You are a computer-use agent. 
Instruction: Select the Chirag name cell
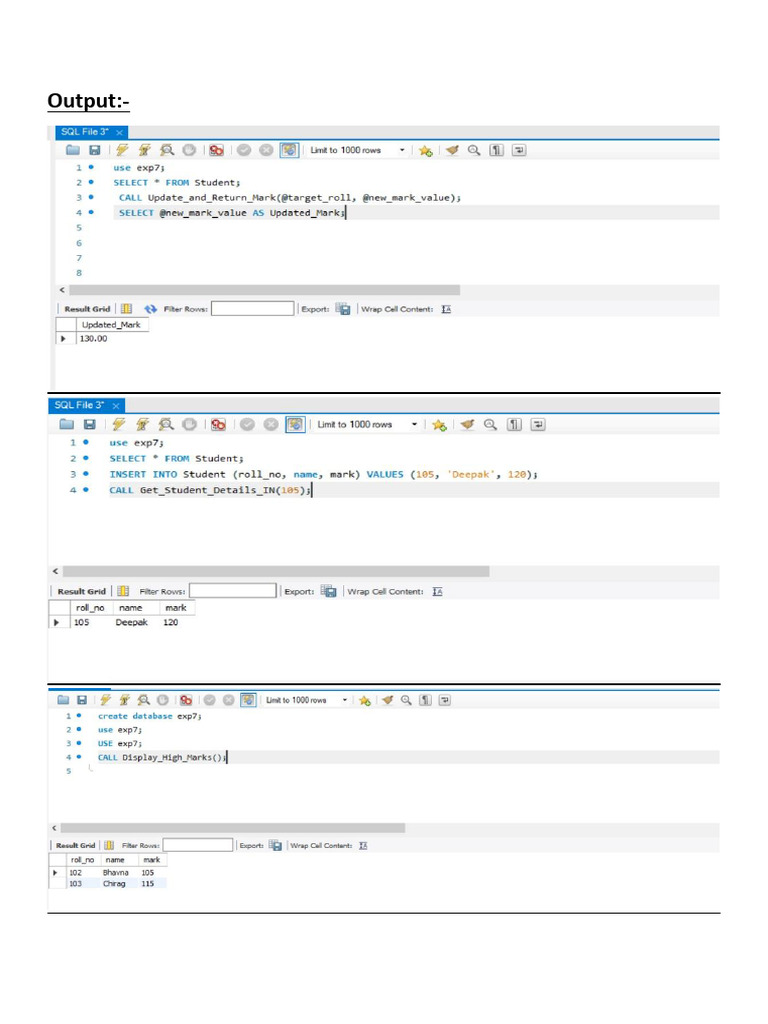point(114,884)
